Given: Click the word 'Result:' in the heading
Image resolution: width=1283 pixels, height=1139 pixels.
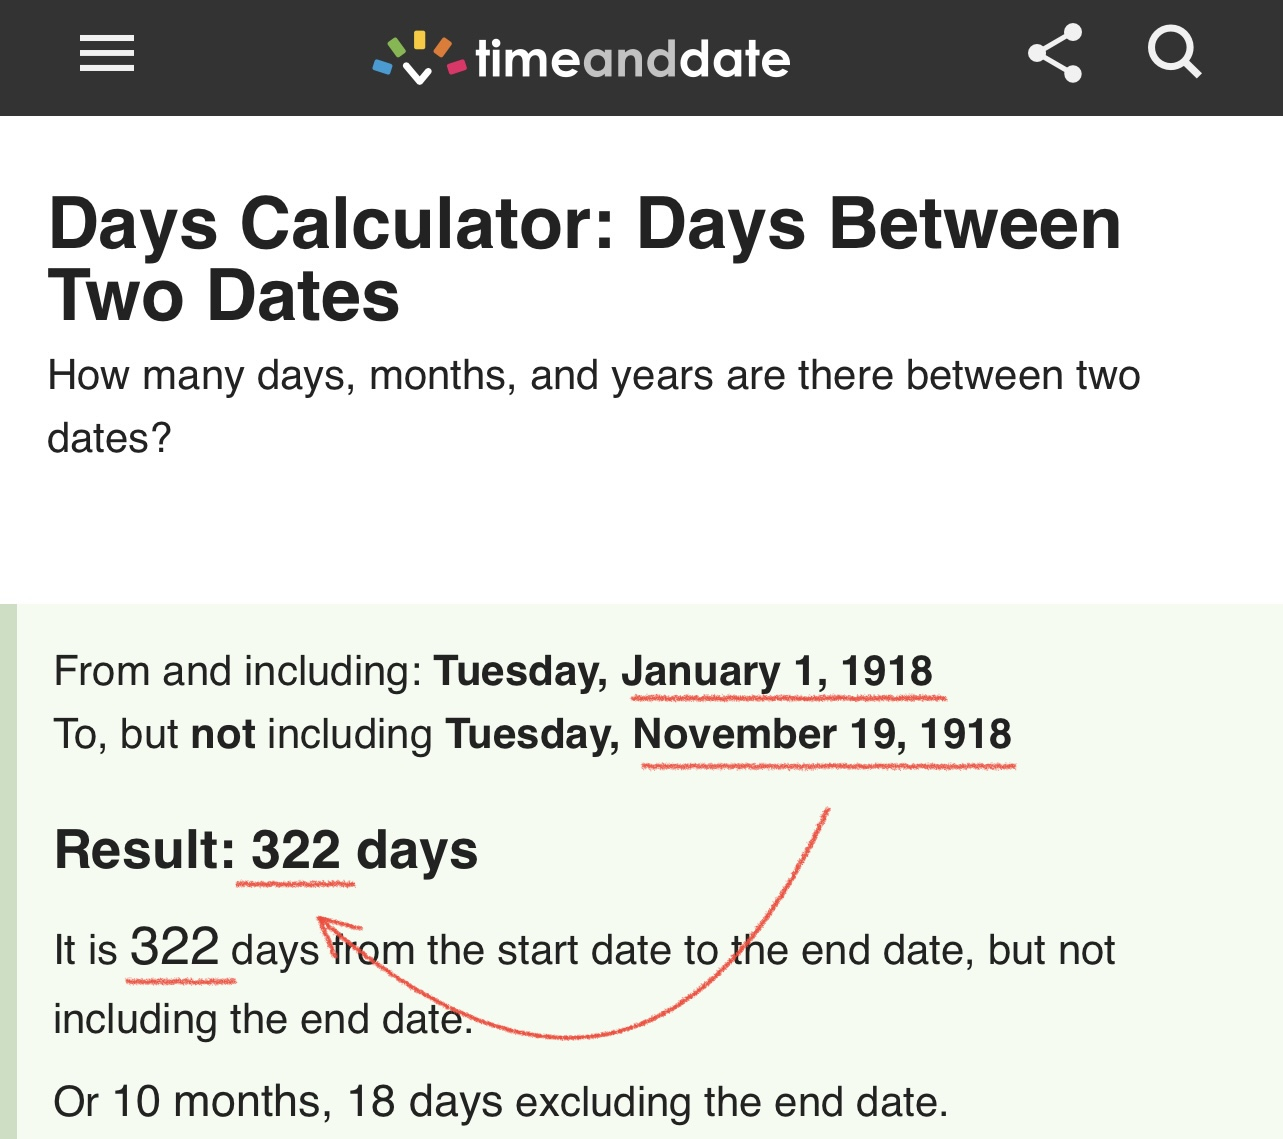Looking at the screenshot, I should pyautogui.click(x=144, y=850).
